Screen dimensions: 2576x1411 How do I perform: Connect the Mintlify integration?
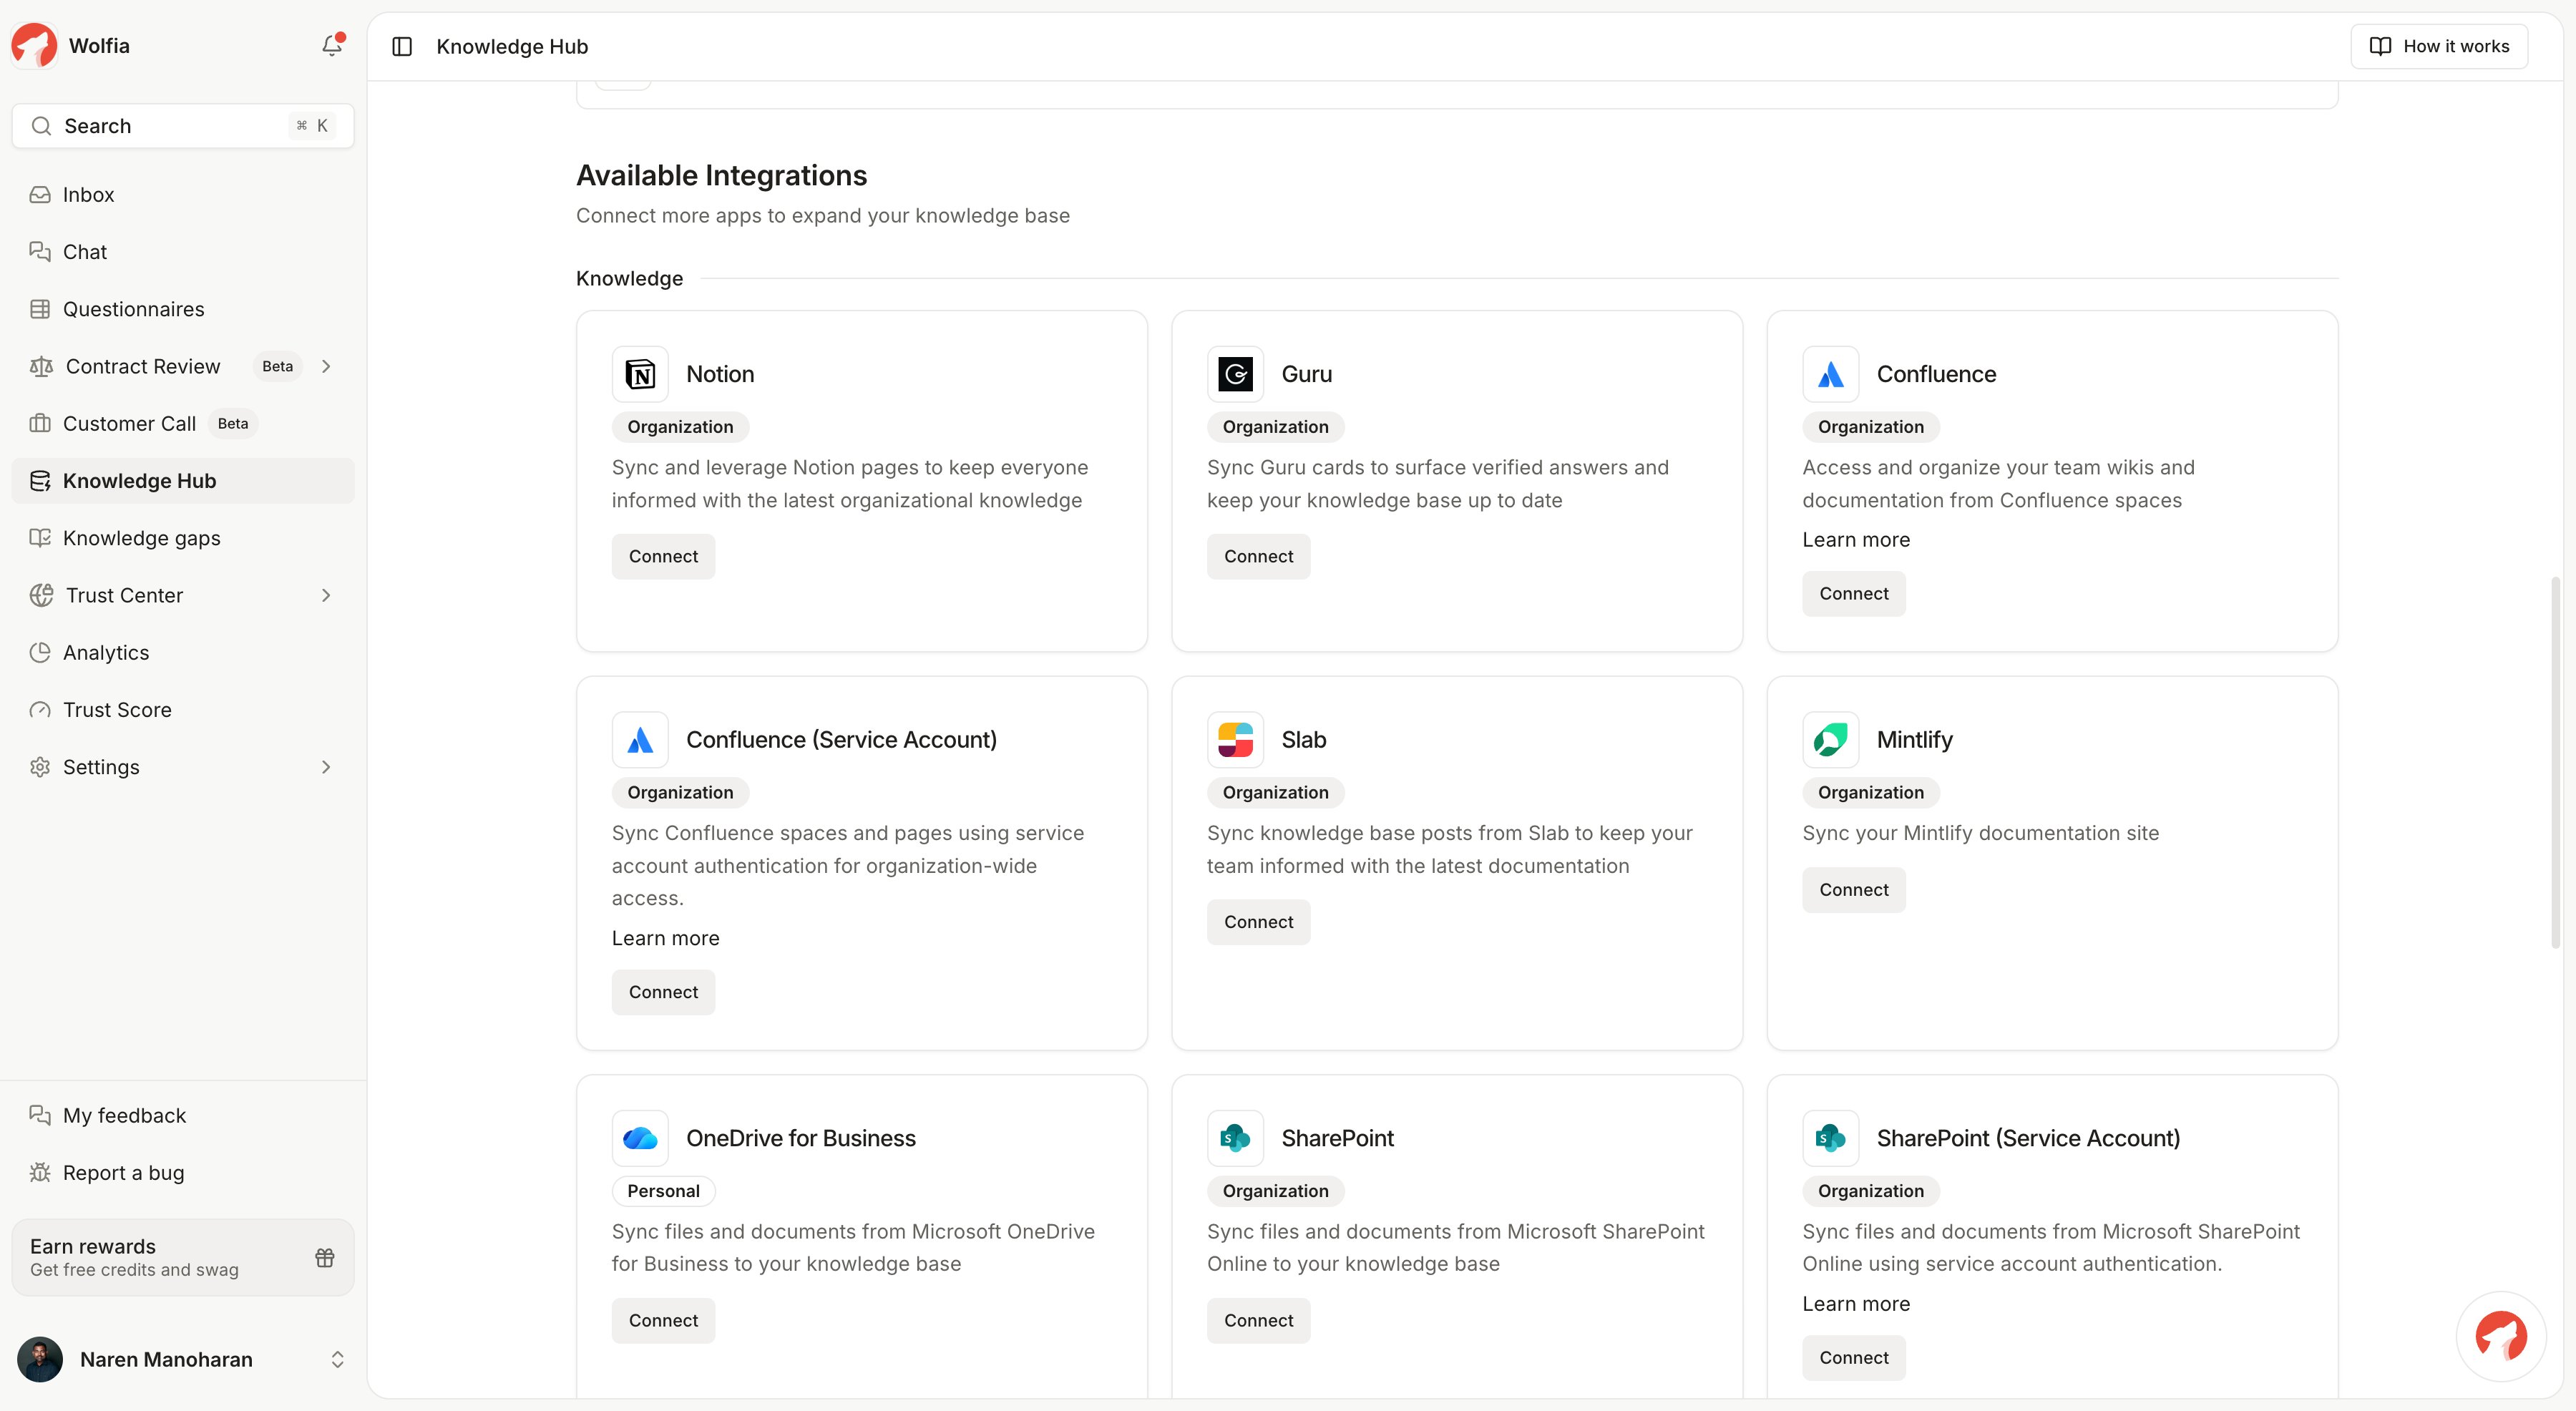tap(1853, 890)
